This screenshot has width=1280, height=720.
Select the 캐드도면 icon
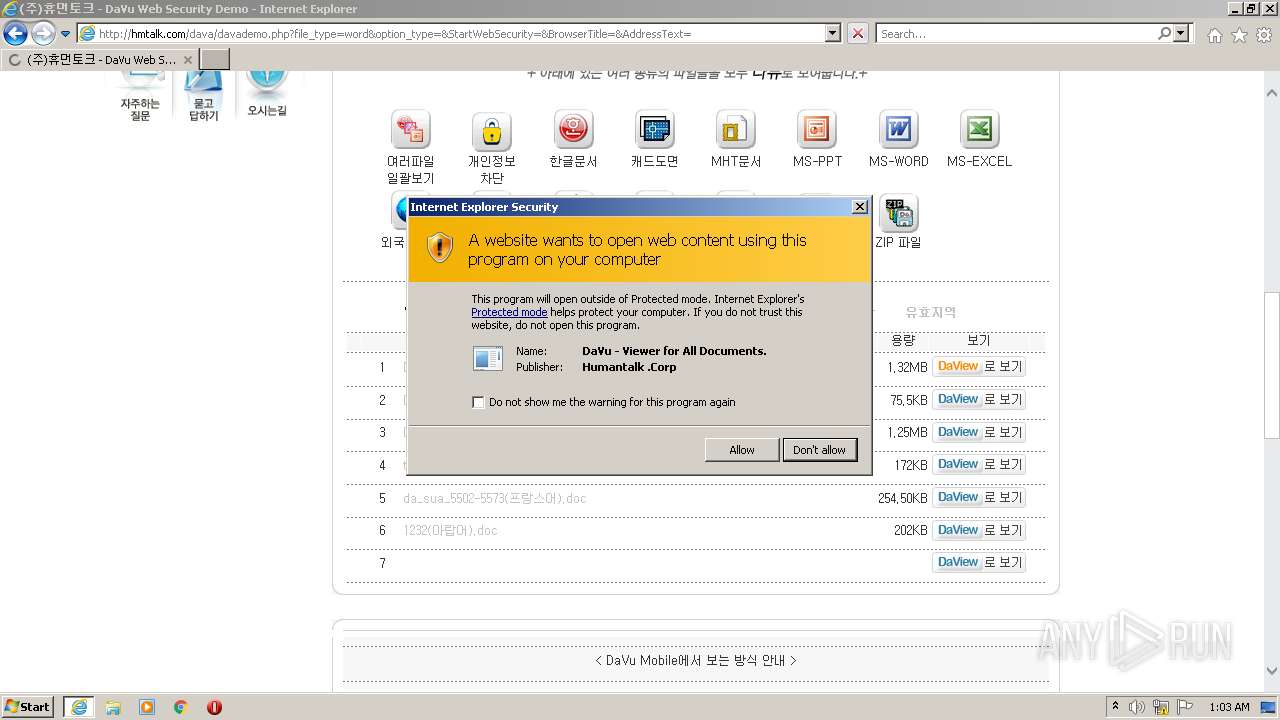coord(654,130)
